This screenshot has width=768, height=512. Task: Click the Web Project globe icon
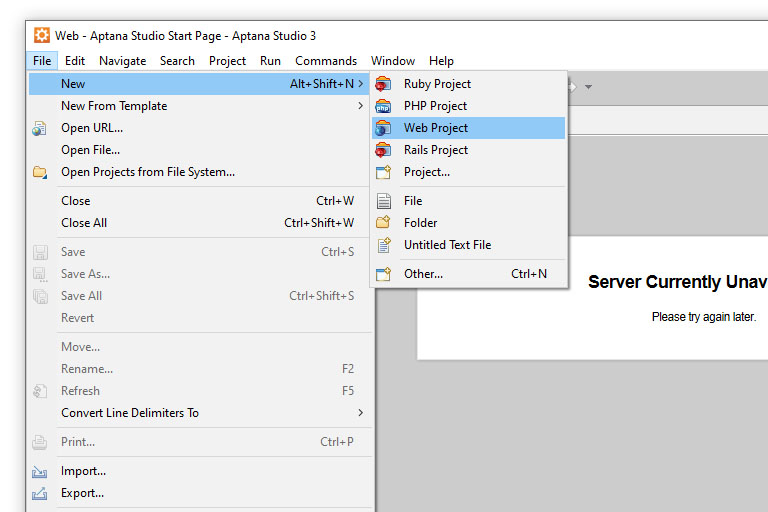(x=383, y=128)
